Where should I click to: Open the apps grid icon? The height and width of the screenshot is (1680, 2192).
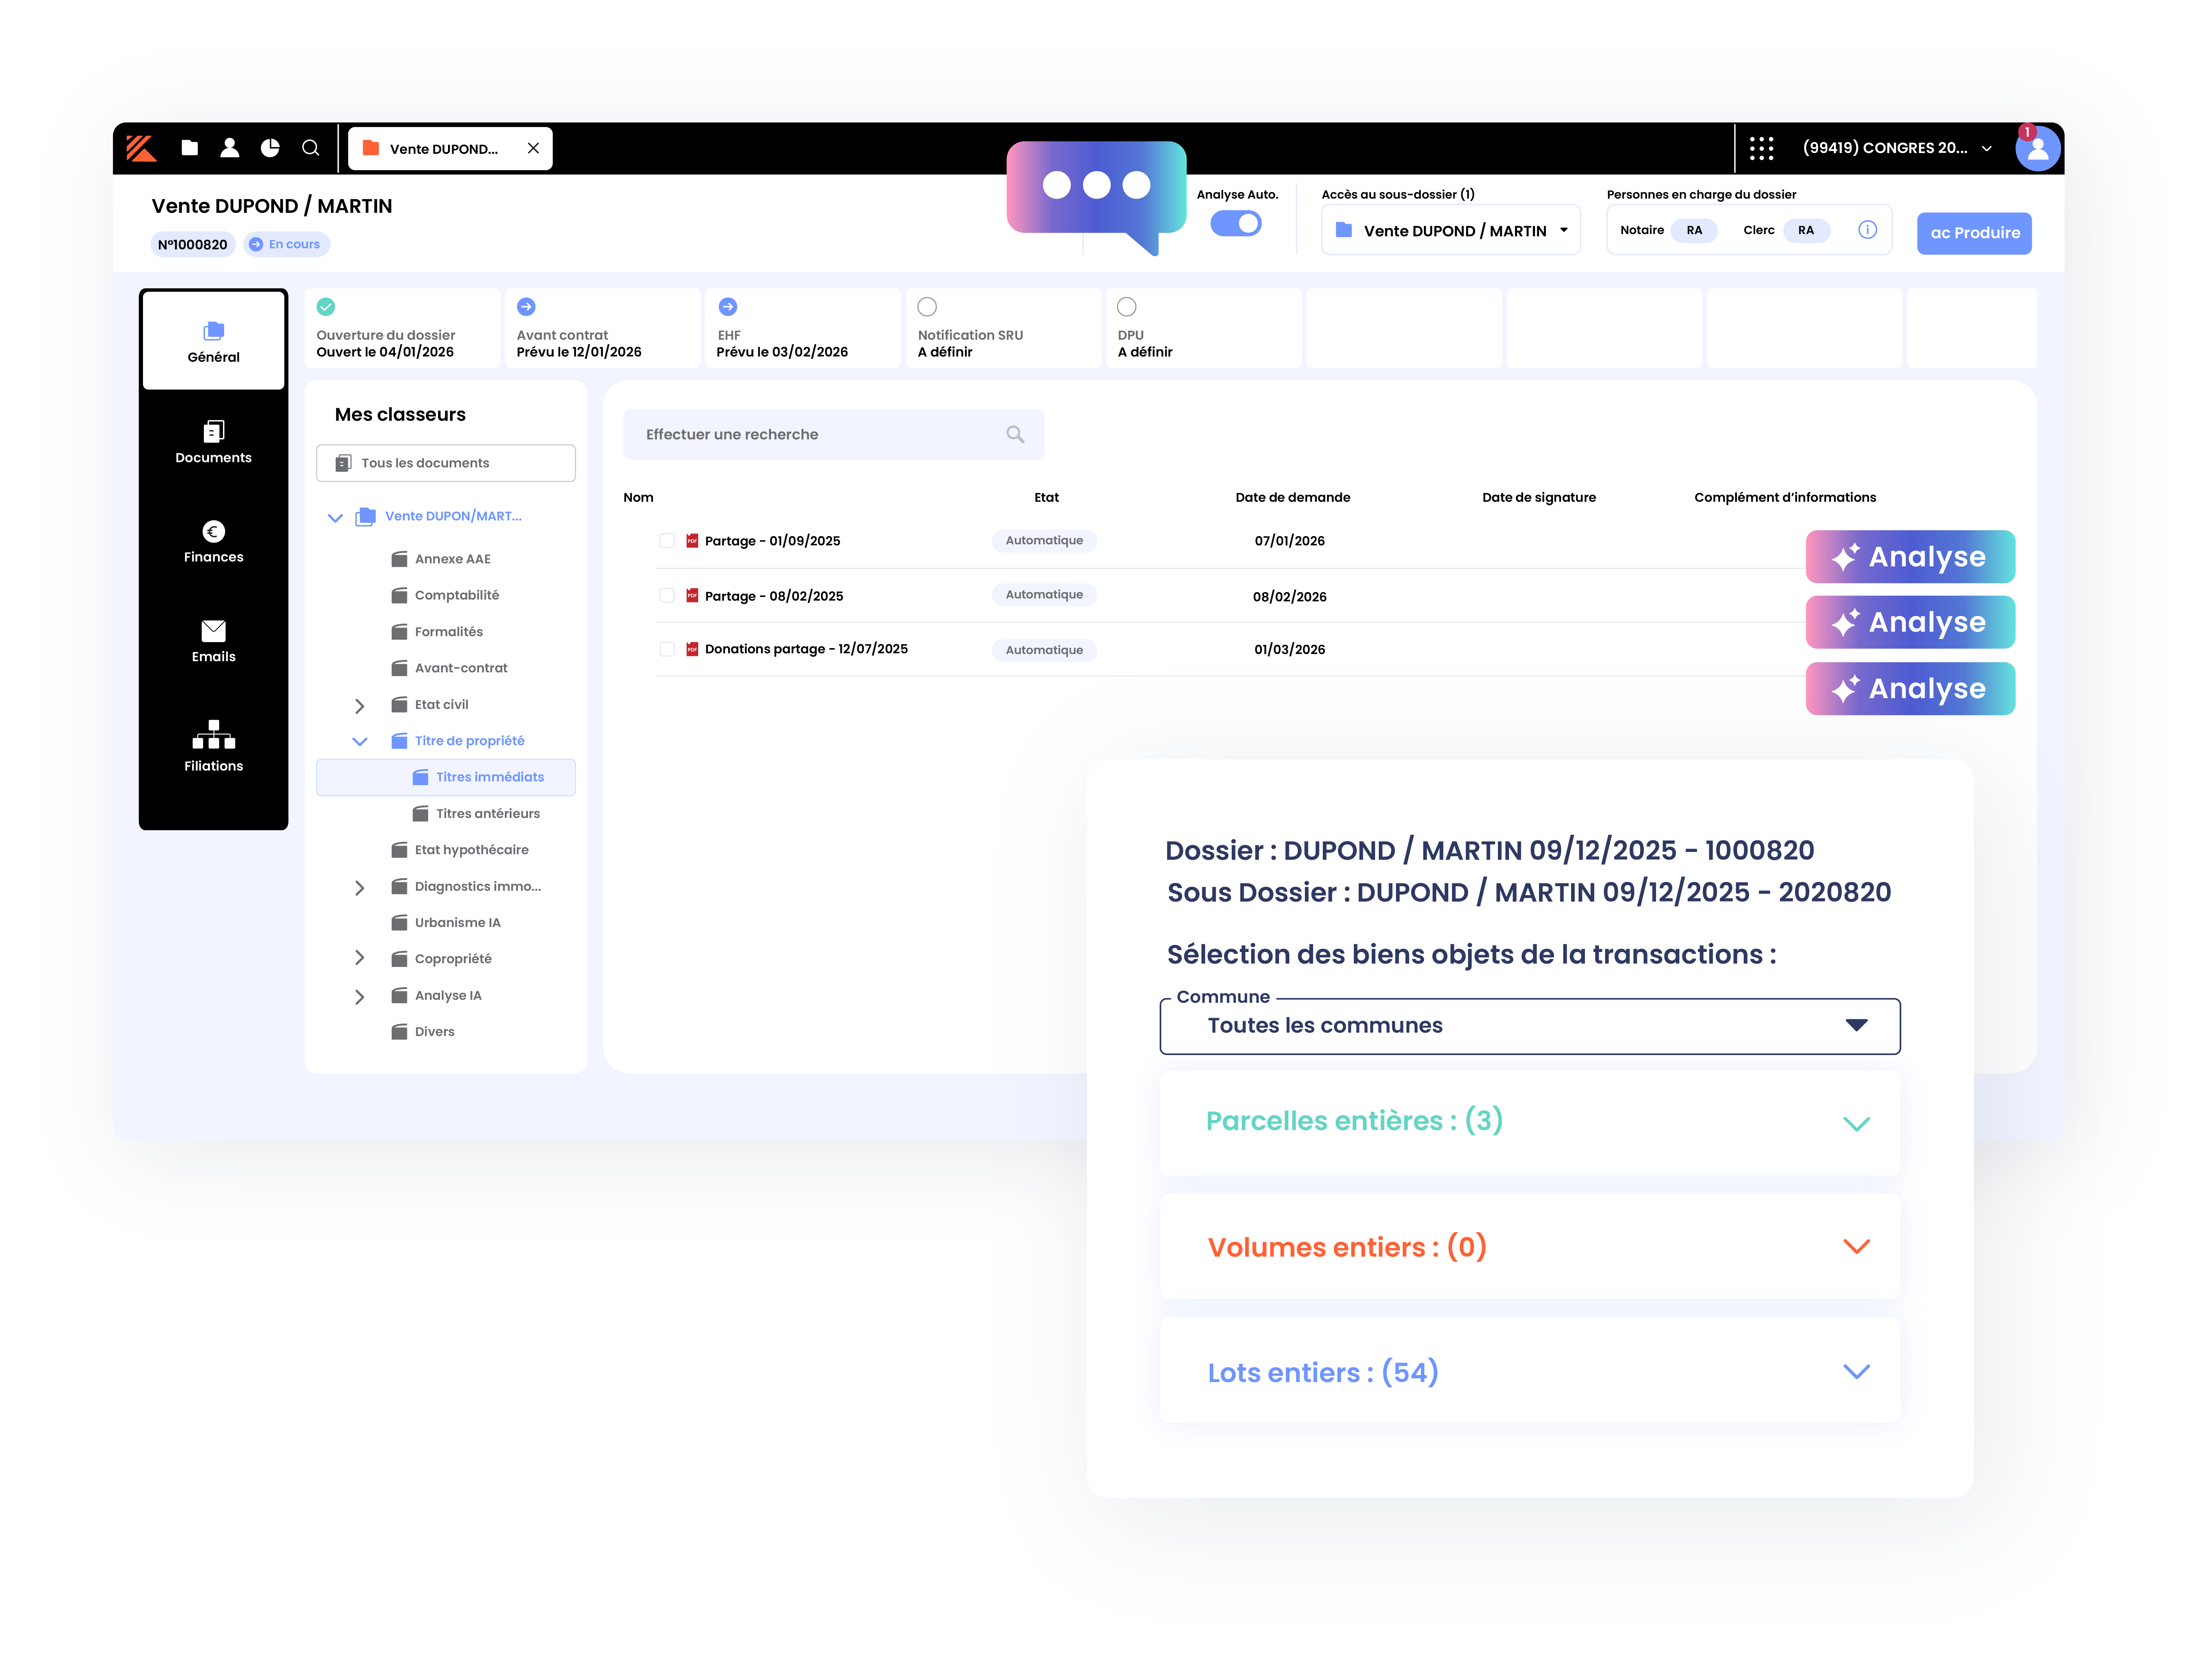pos(1761,148)
